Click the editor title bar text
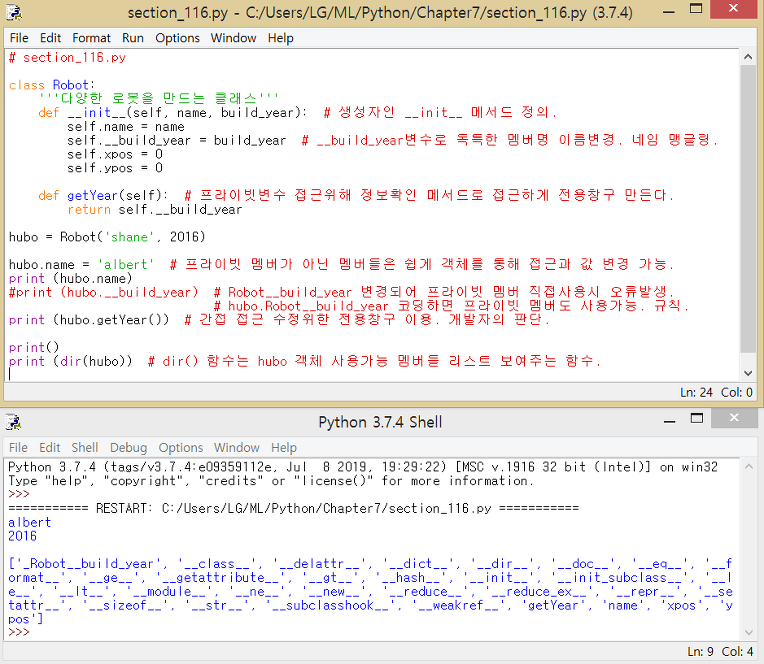This screenshot has width=764, height=664. click(x=380, y=12)
